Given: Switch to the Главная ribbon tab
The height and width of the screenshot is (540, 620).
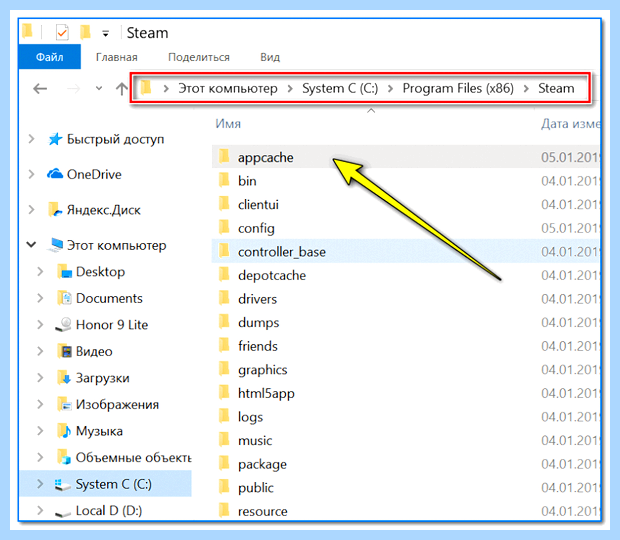Looking at the screenshot, I should pyautogui.click(x=117, y=57).
